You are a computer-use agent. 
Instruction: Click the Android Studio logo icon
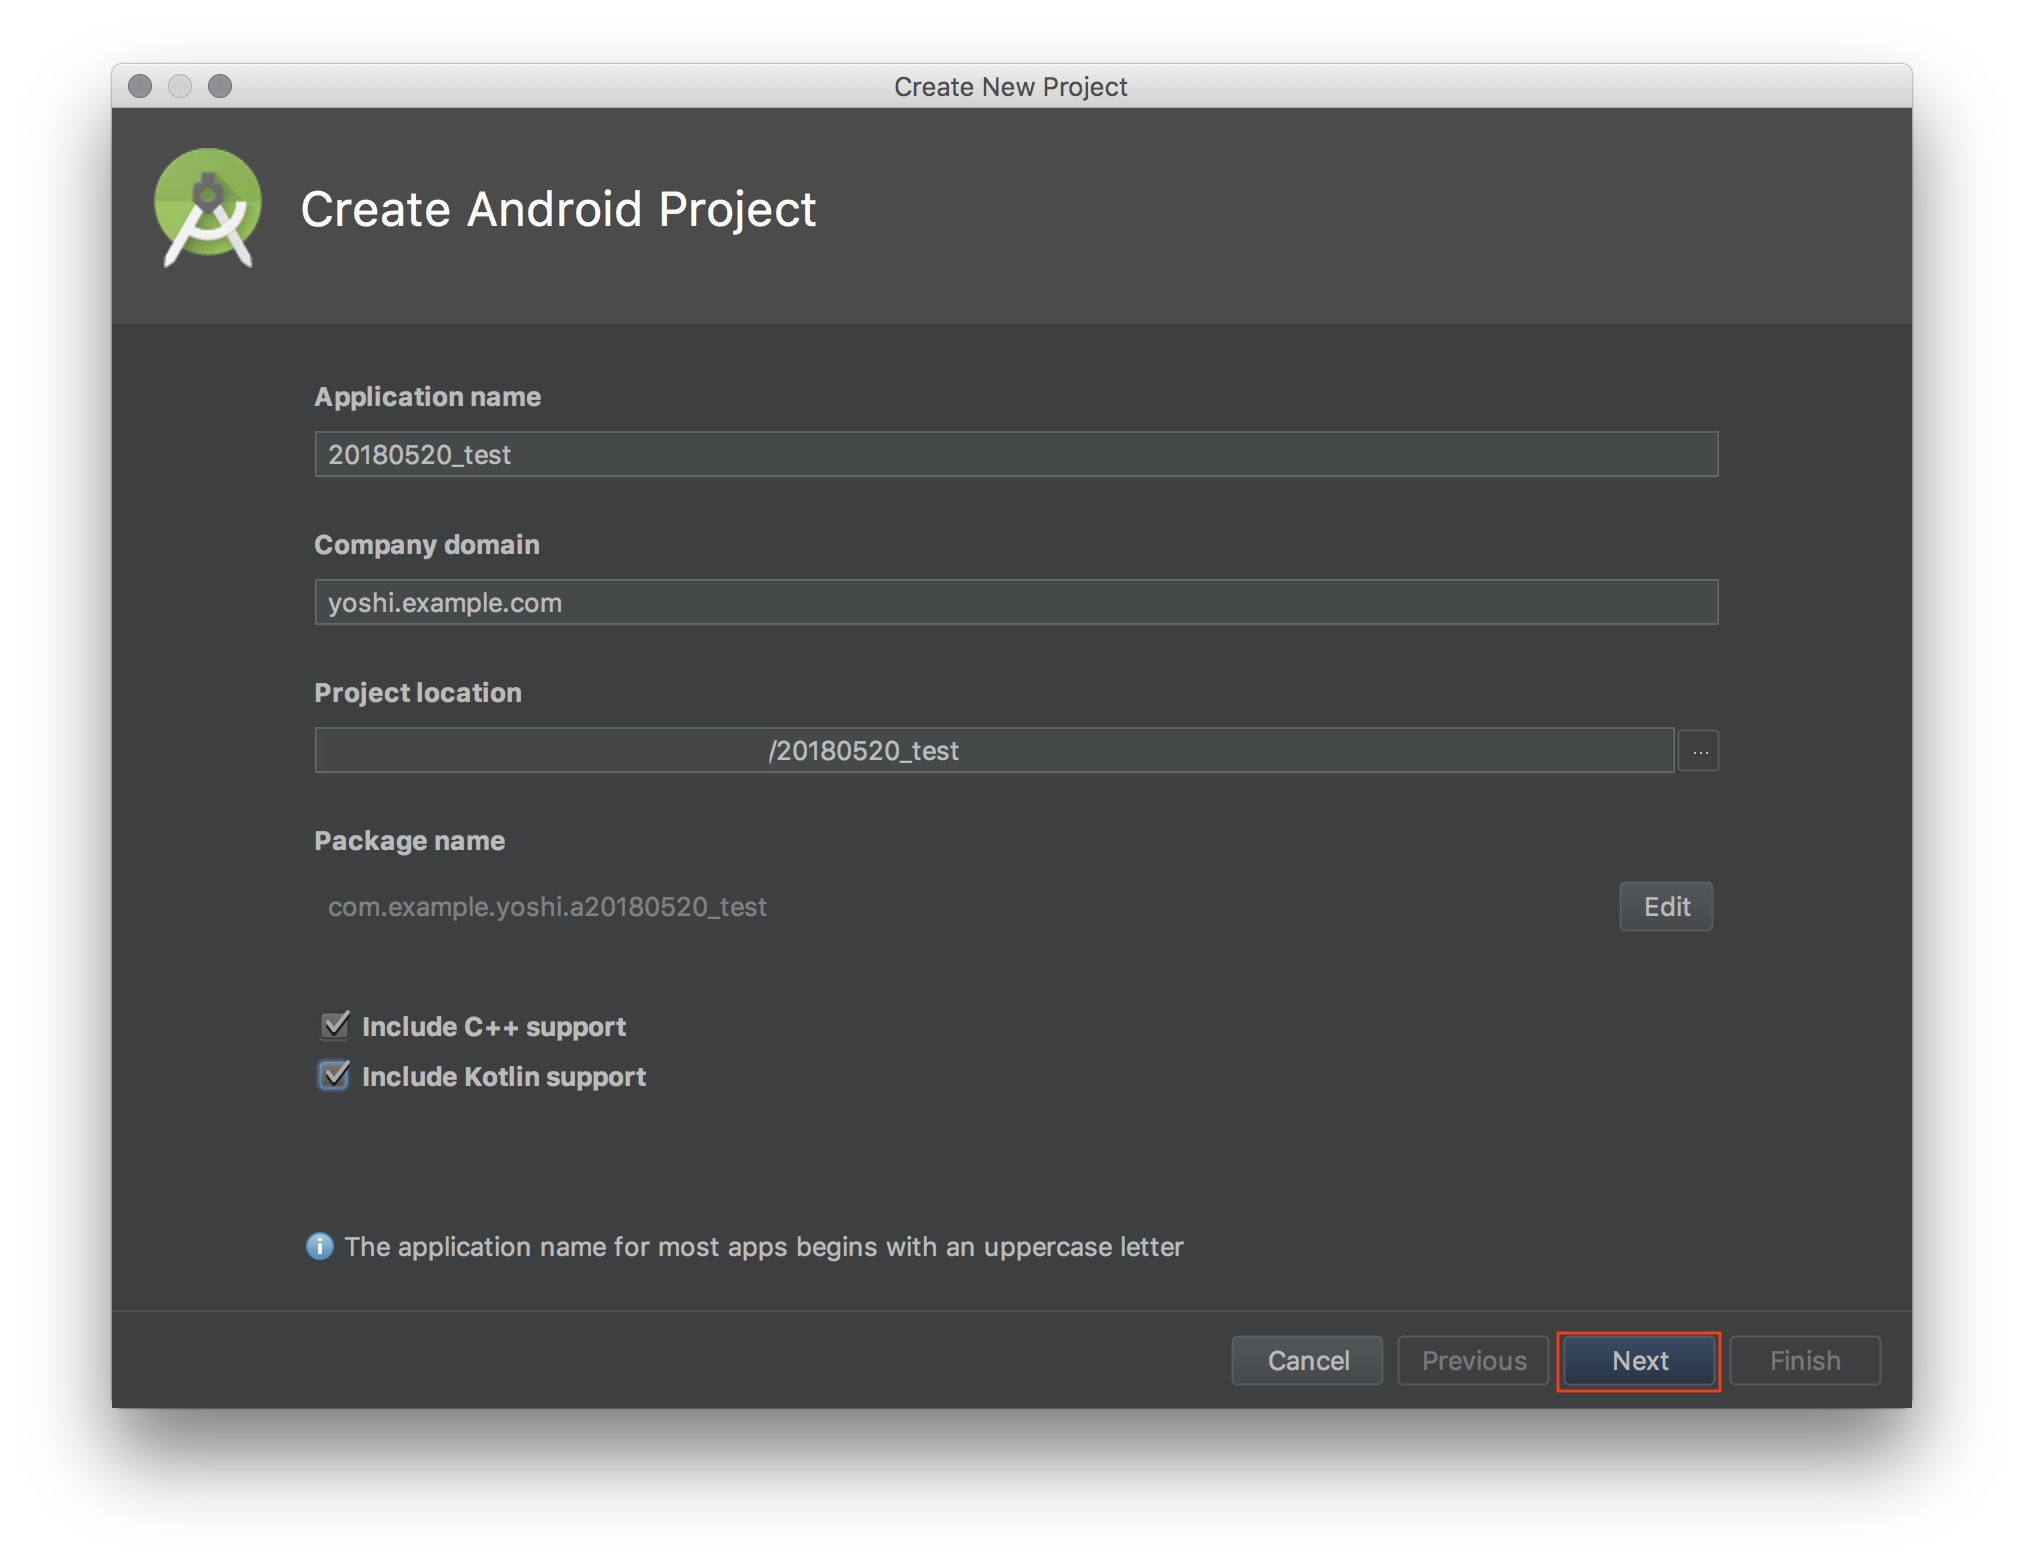[x=208, y=208]
